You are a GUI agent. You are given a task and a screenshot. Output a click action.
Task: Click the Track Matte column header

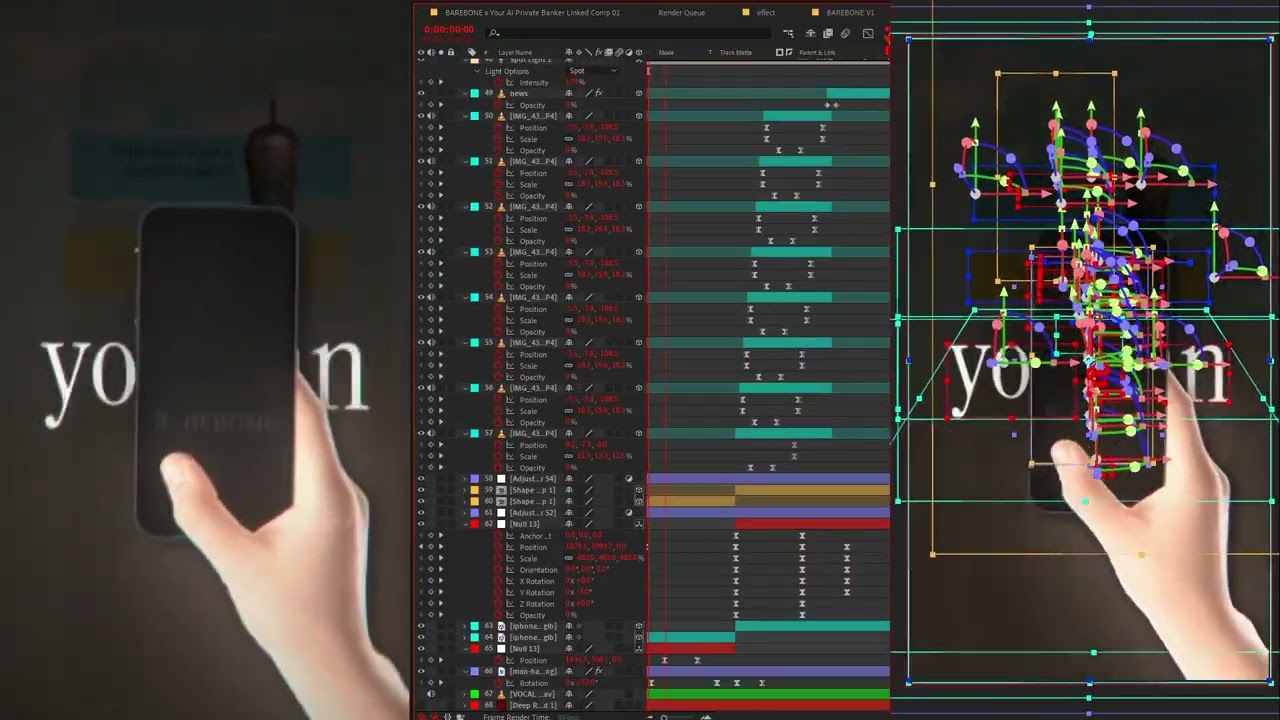point(735,52)
